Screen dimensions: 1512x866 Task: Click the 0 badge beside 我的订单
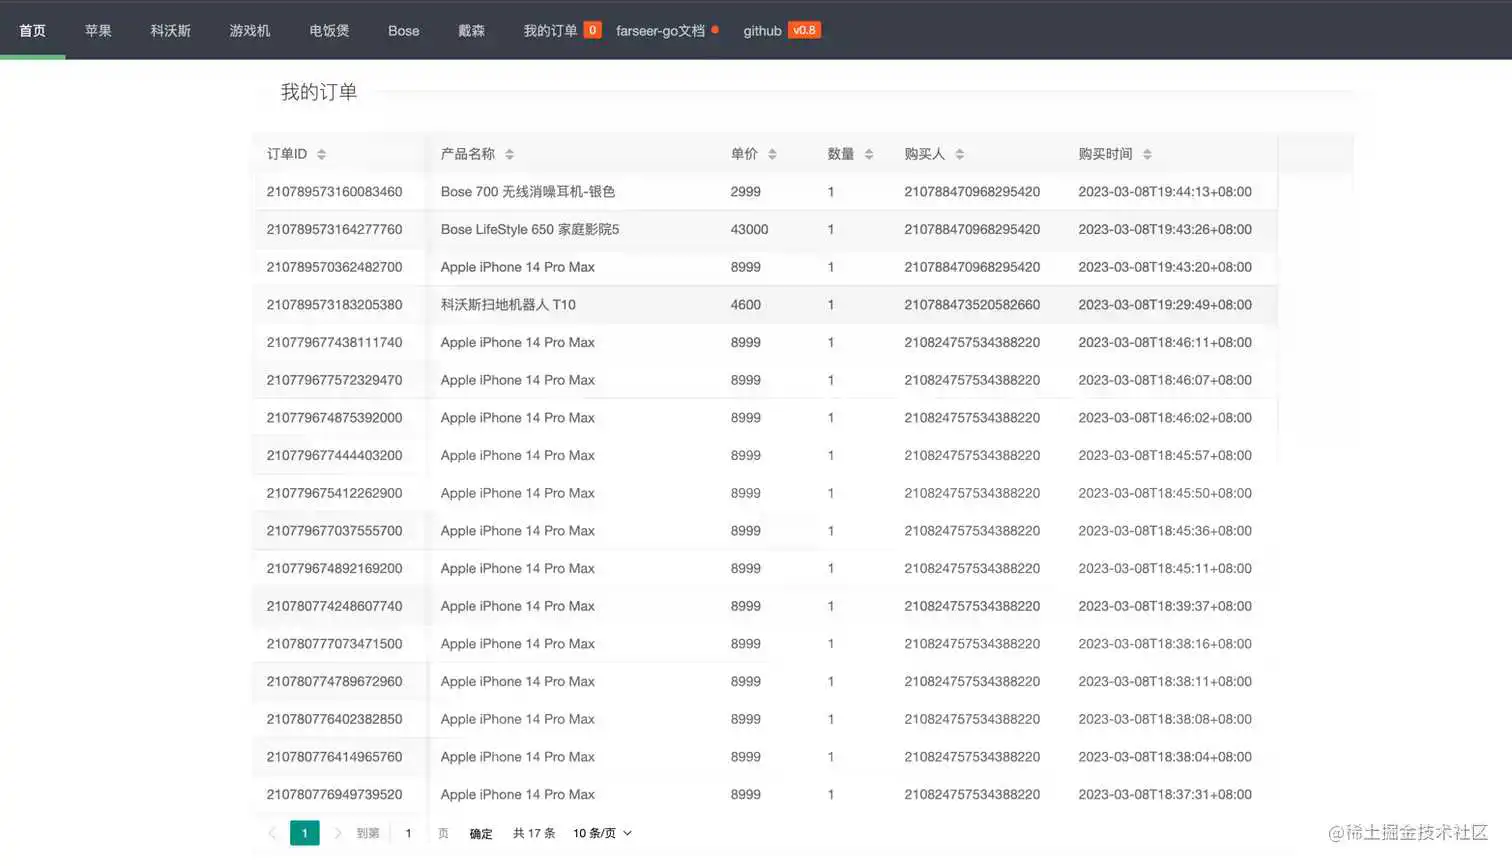(x=592, y=30)
